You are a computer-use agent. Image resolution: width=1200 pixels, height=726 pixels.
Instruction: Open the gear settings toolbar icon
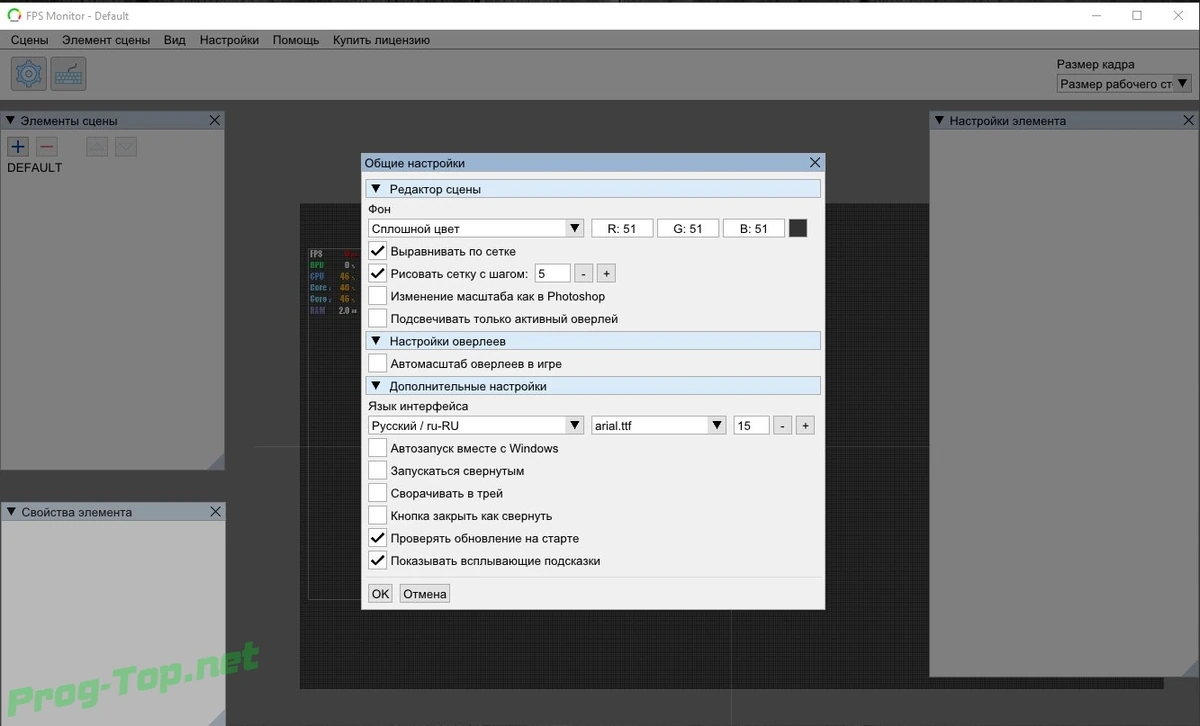click(28, 74)
